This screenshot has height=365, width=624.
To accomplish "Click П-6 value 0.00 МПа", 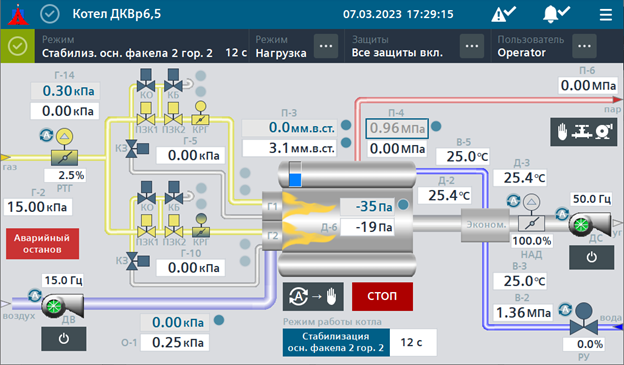I will [588, 86].
